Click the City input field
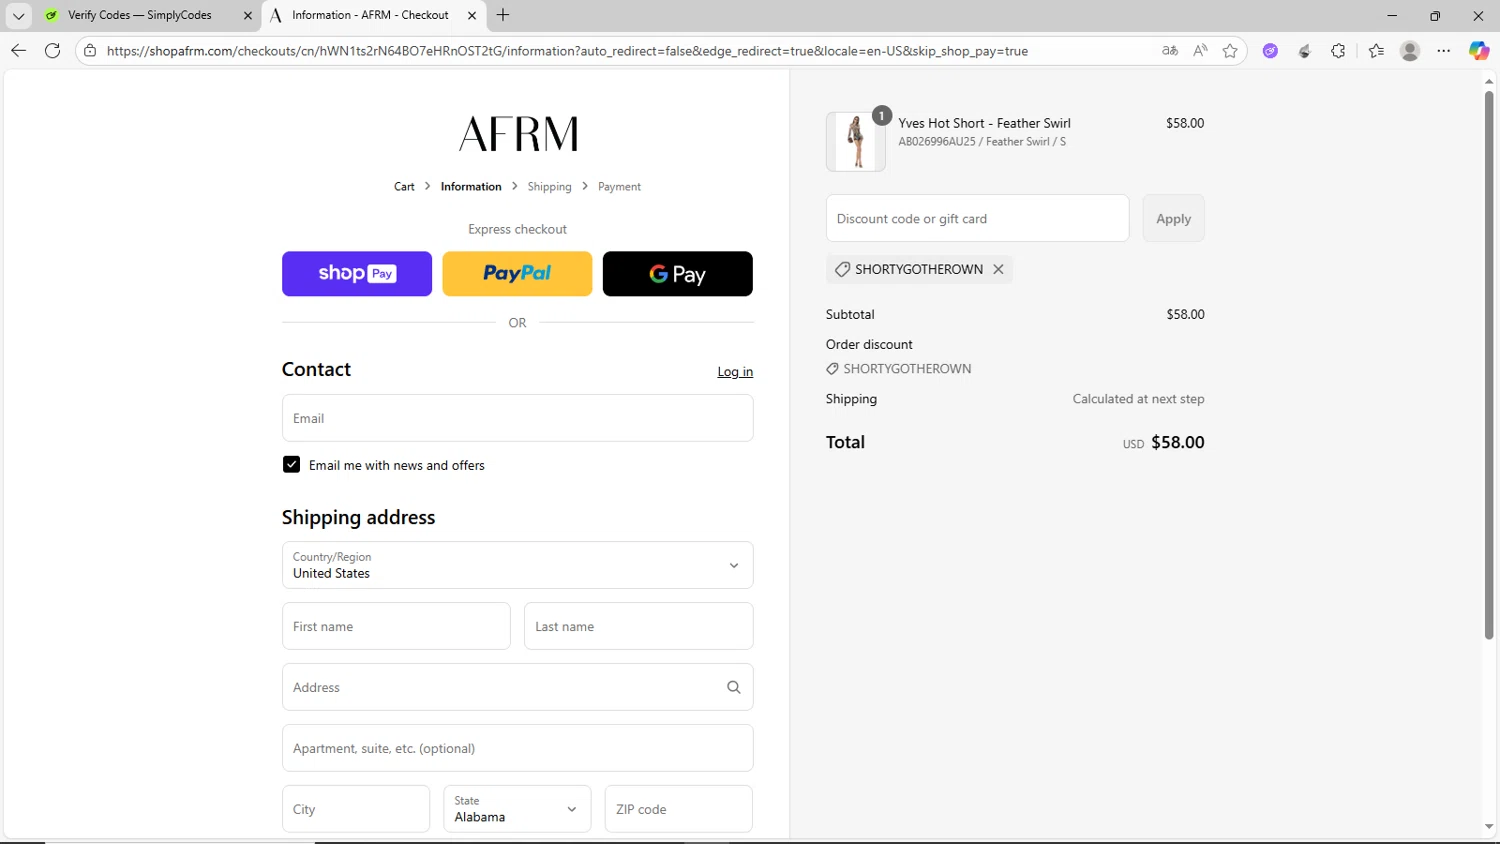The image size is (1500, 844). [x=356, y=809]
